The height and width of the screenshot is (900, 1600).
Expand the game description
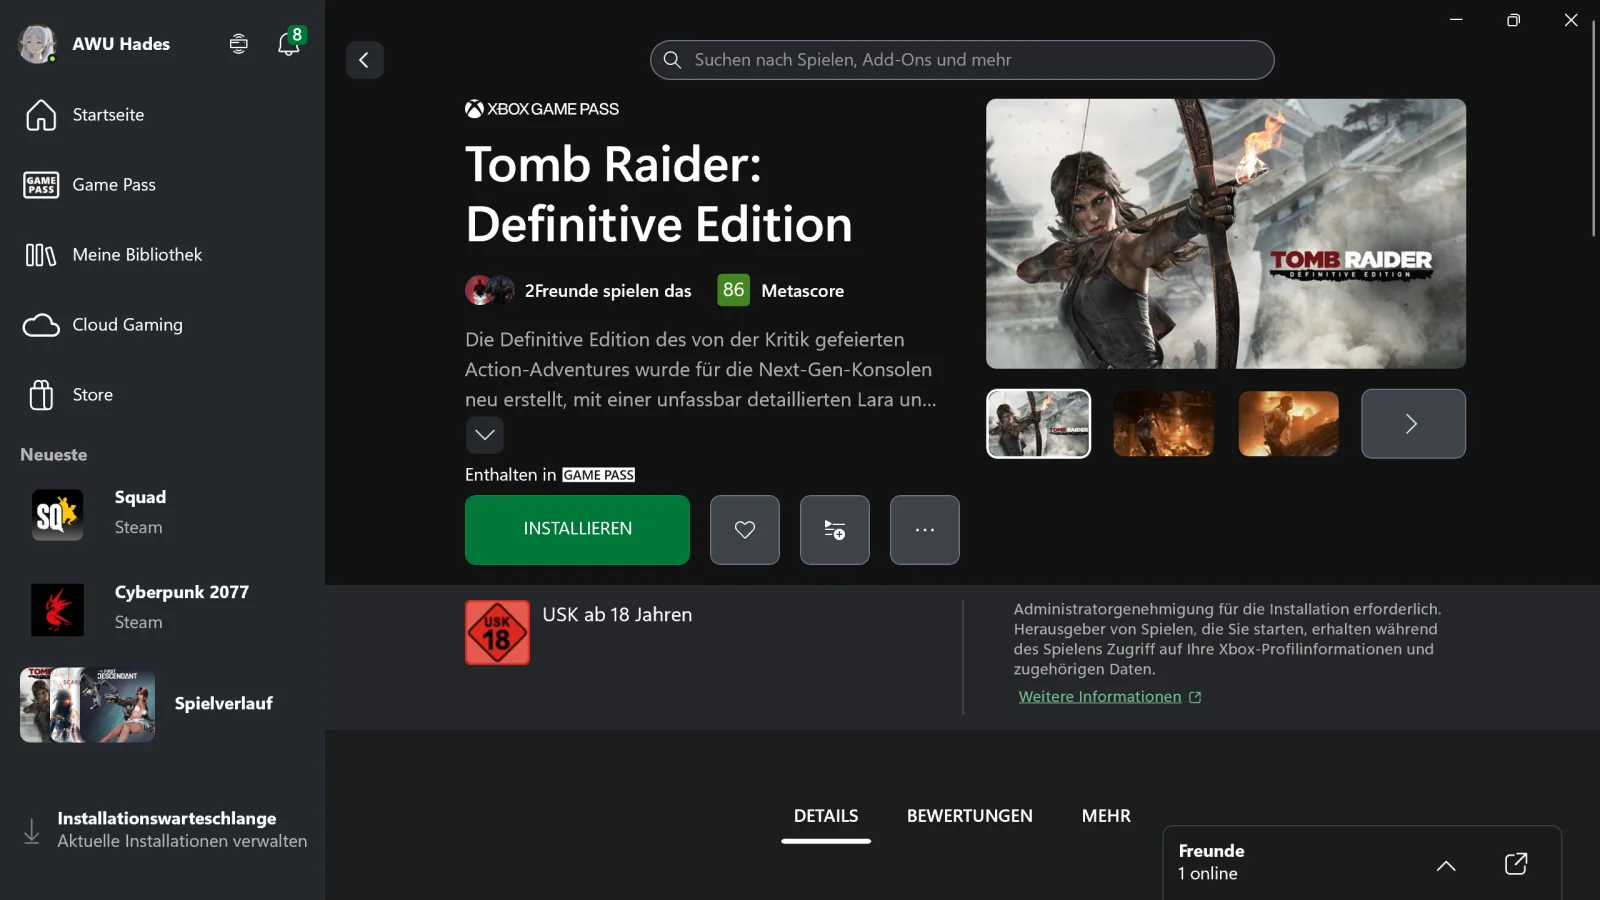pos(485,435)
